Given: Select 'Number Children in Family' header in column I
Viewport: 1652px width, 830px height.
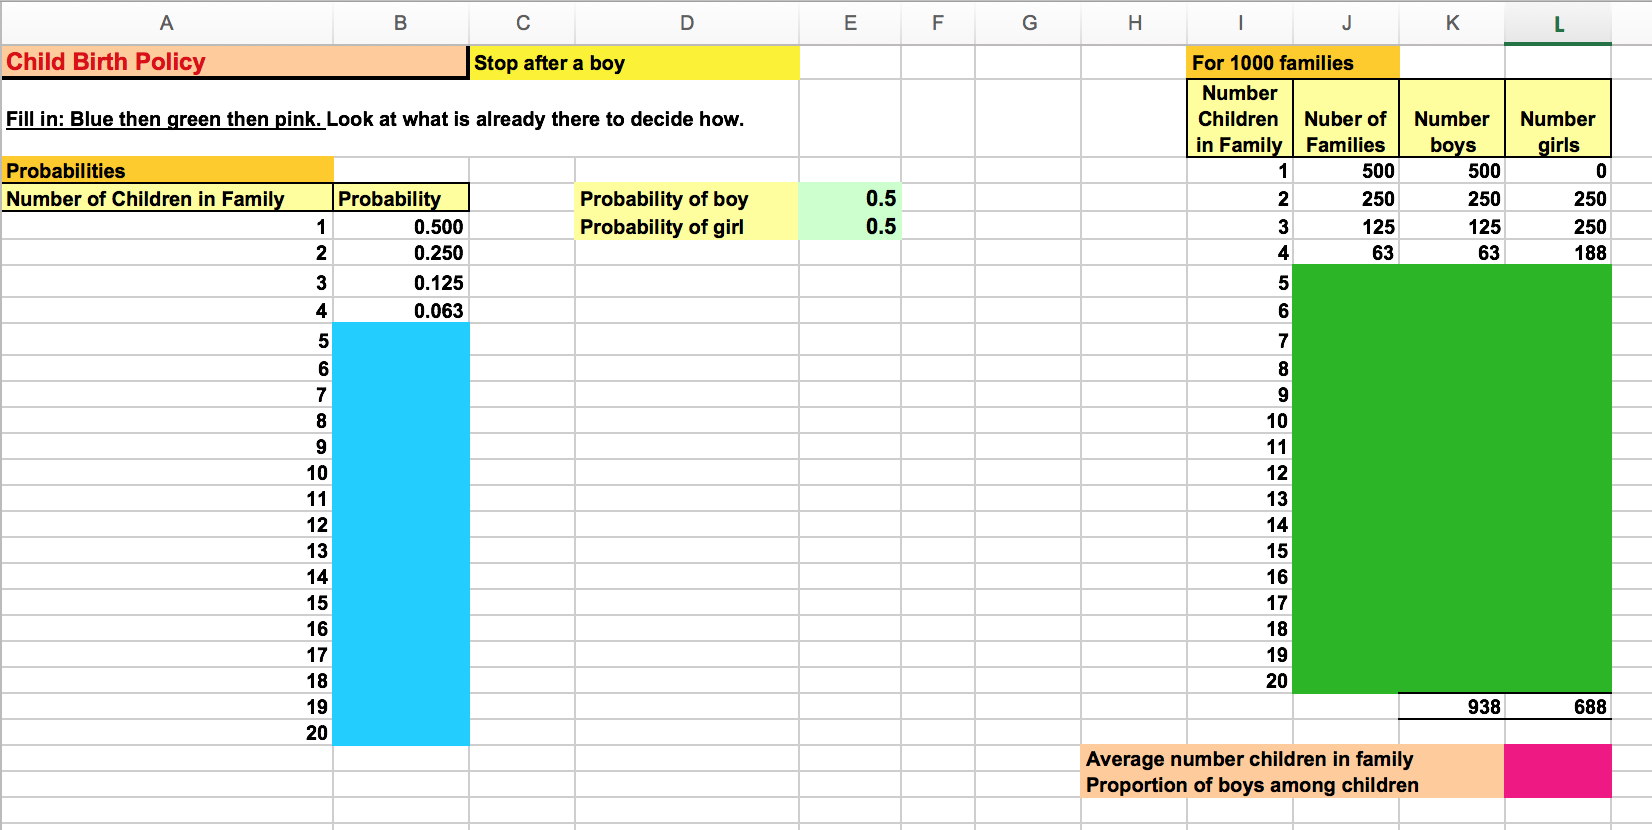Looking at the screenshot, I should [x=1240, y=118].
